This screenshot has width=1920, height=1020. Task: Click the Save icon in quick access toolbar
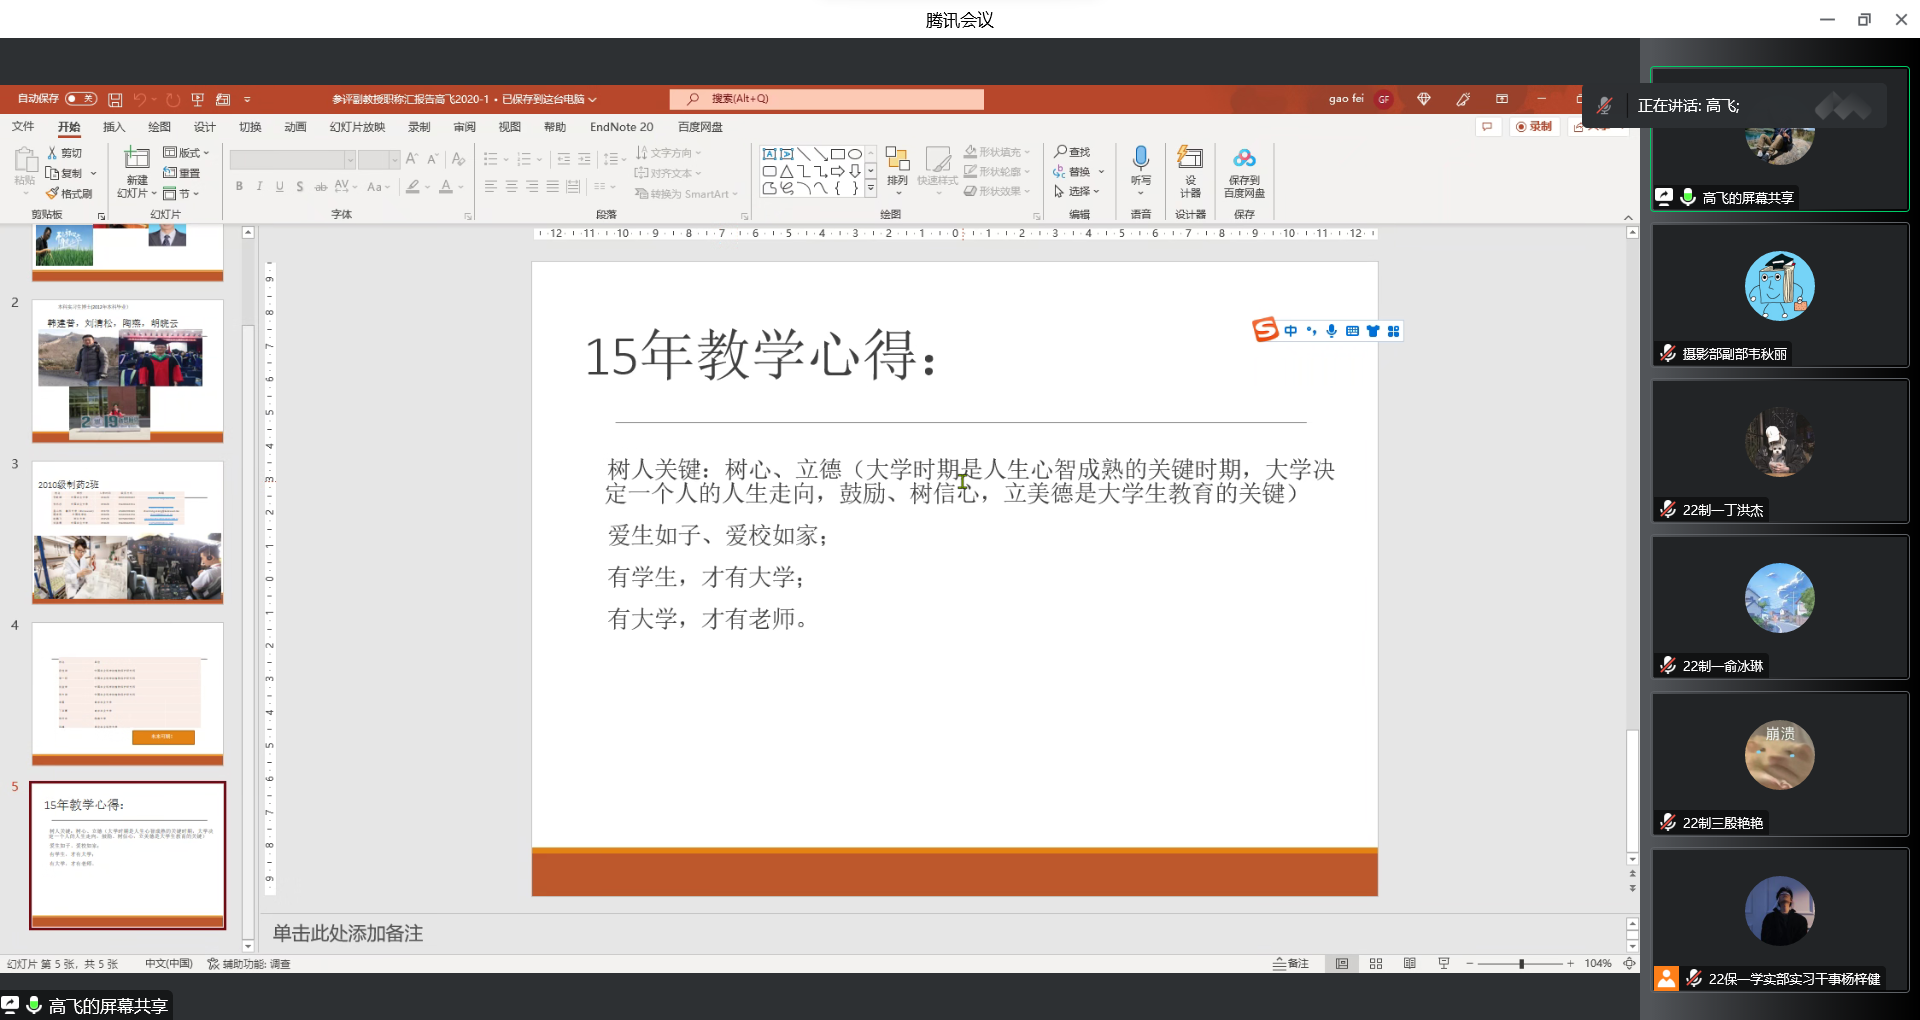115,99
